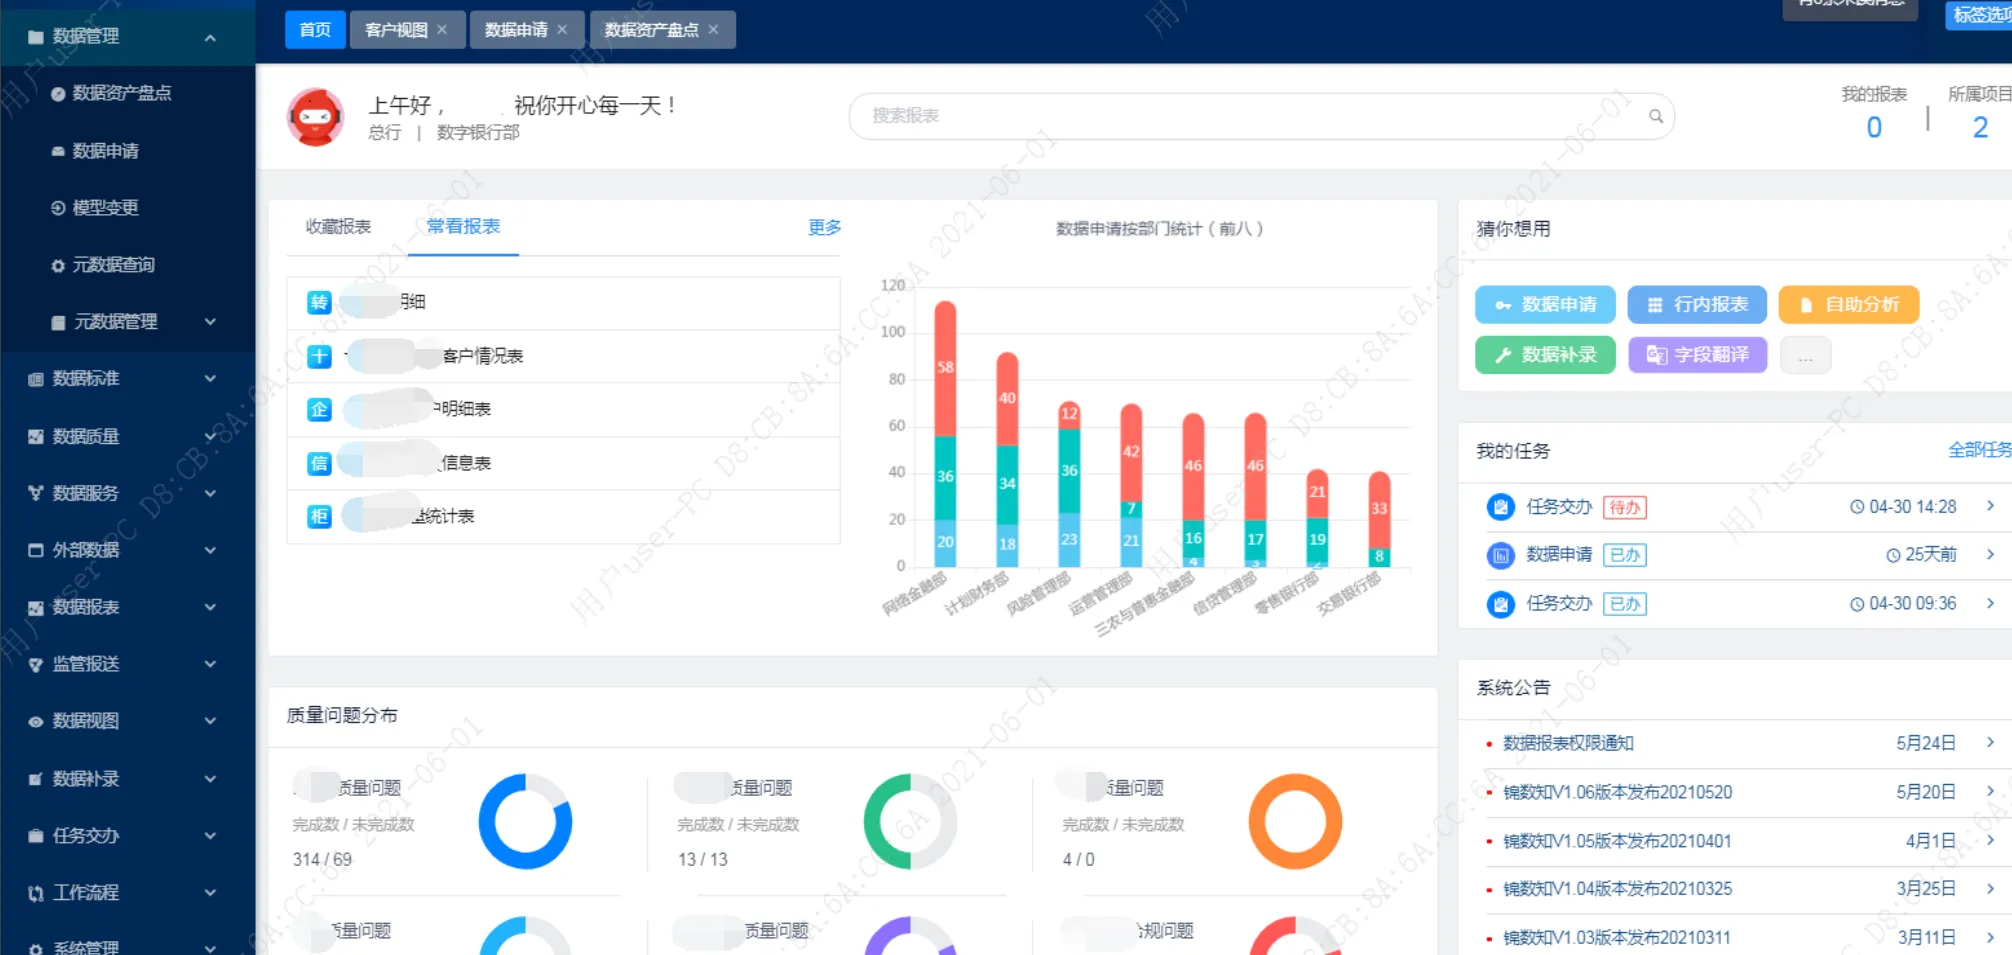Click the 更多 link for reports
Image resolution: width=2012 pixels, height=955 pixels.
click(824, 227)
